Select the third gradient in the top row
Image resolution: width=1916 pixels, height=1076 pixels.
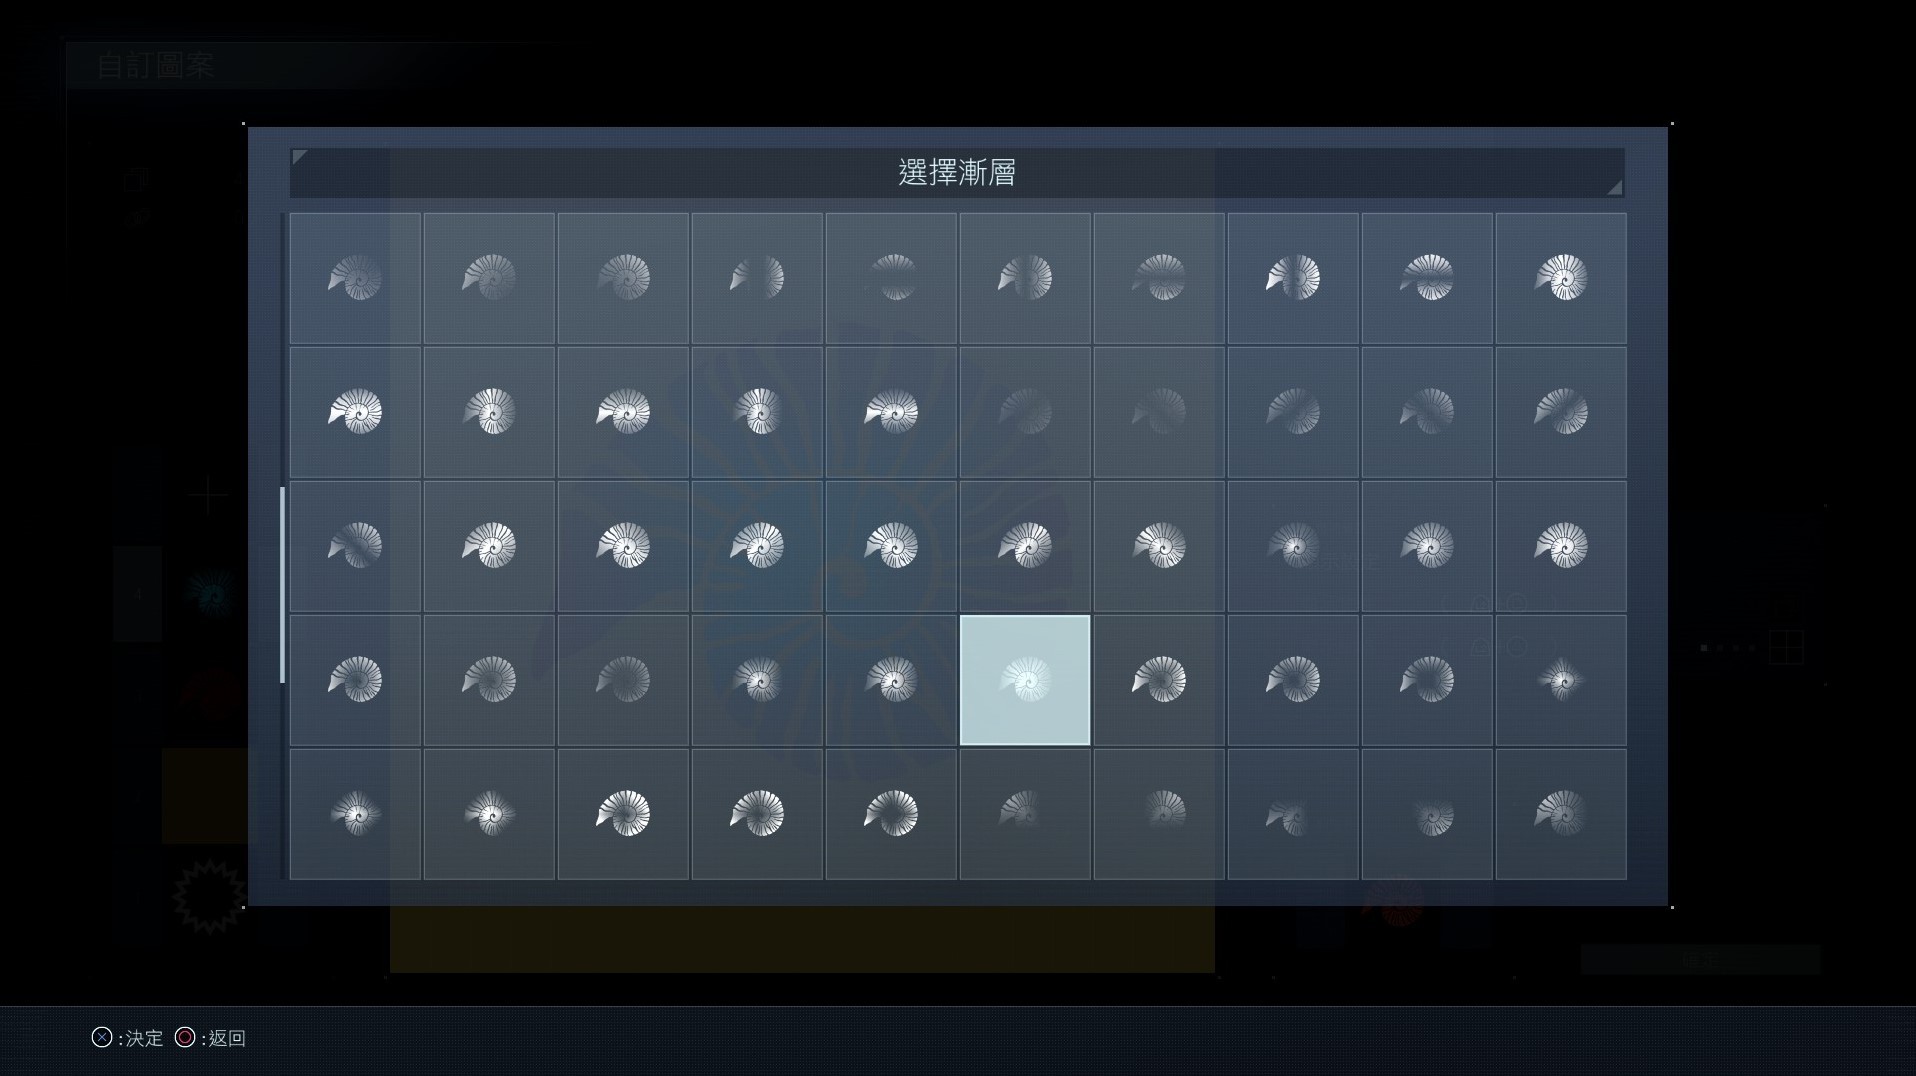coord(623,278)
